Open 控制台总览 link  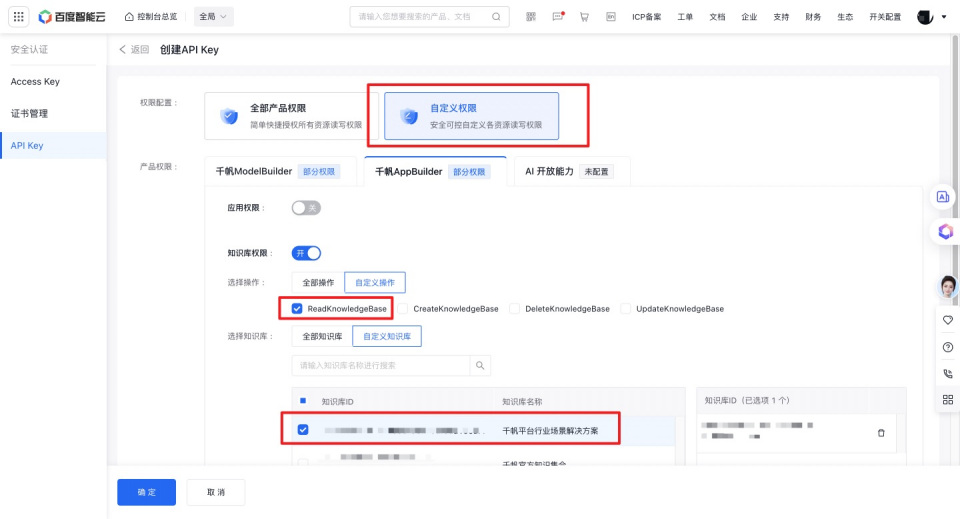point(151,17)
